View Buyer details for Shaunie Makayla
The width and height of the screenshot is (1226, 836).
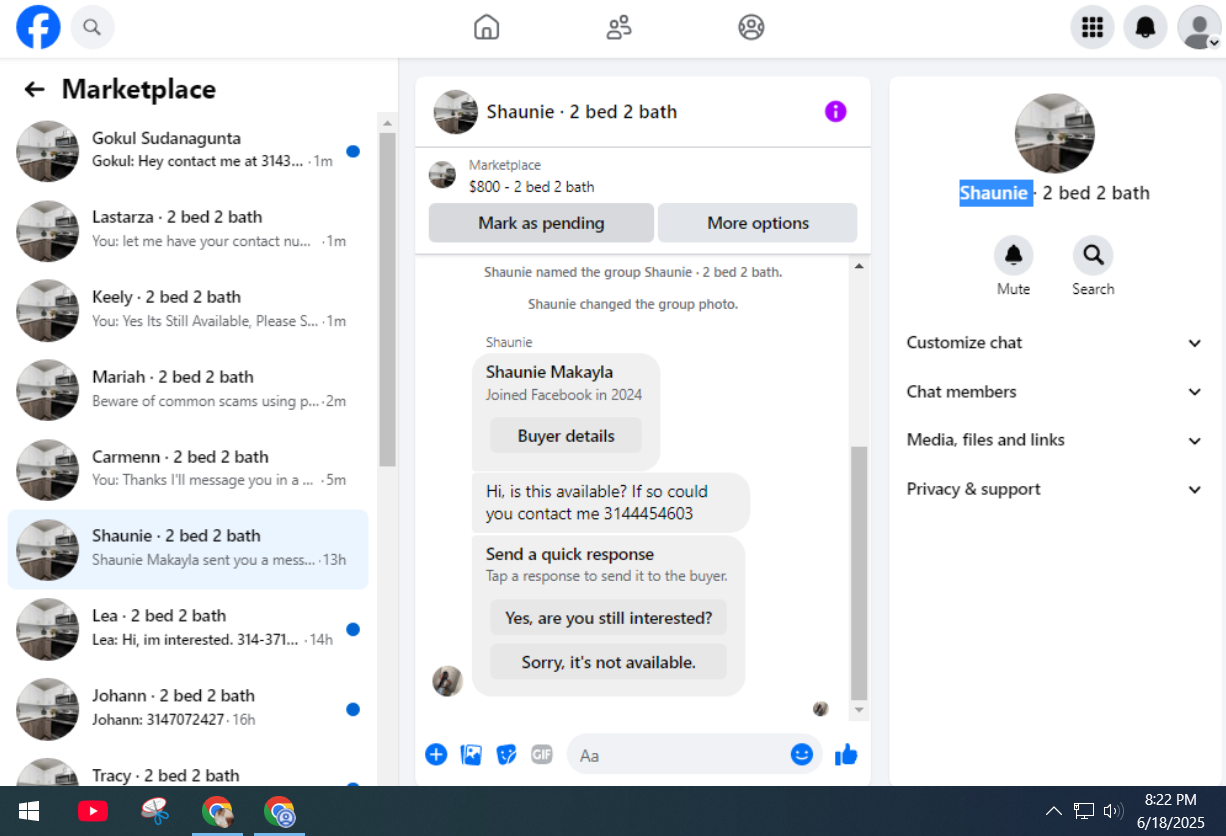point(566,436)
